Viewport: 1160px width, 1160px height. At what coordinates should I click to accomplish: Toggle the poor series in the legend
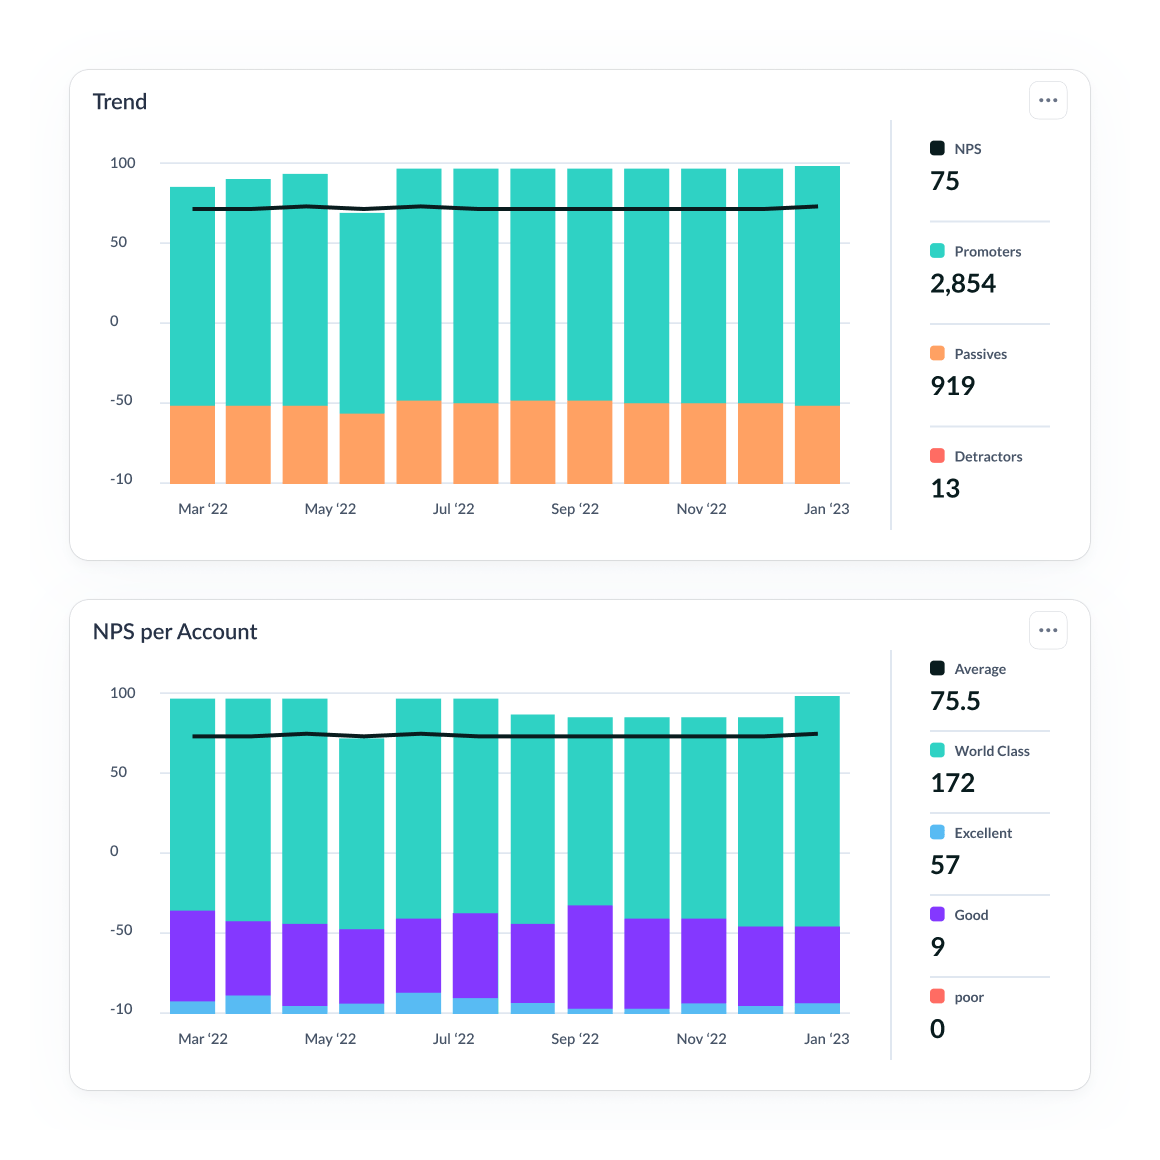(968, 997)
